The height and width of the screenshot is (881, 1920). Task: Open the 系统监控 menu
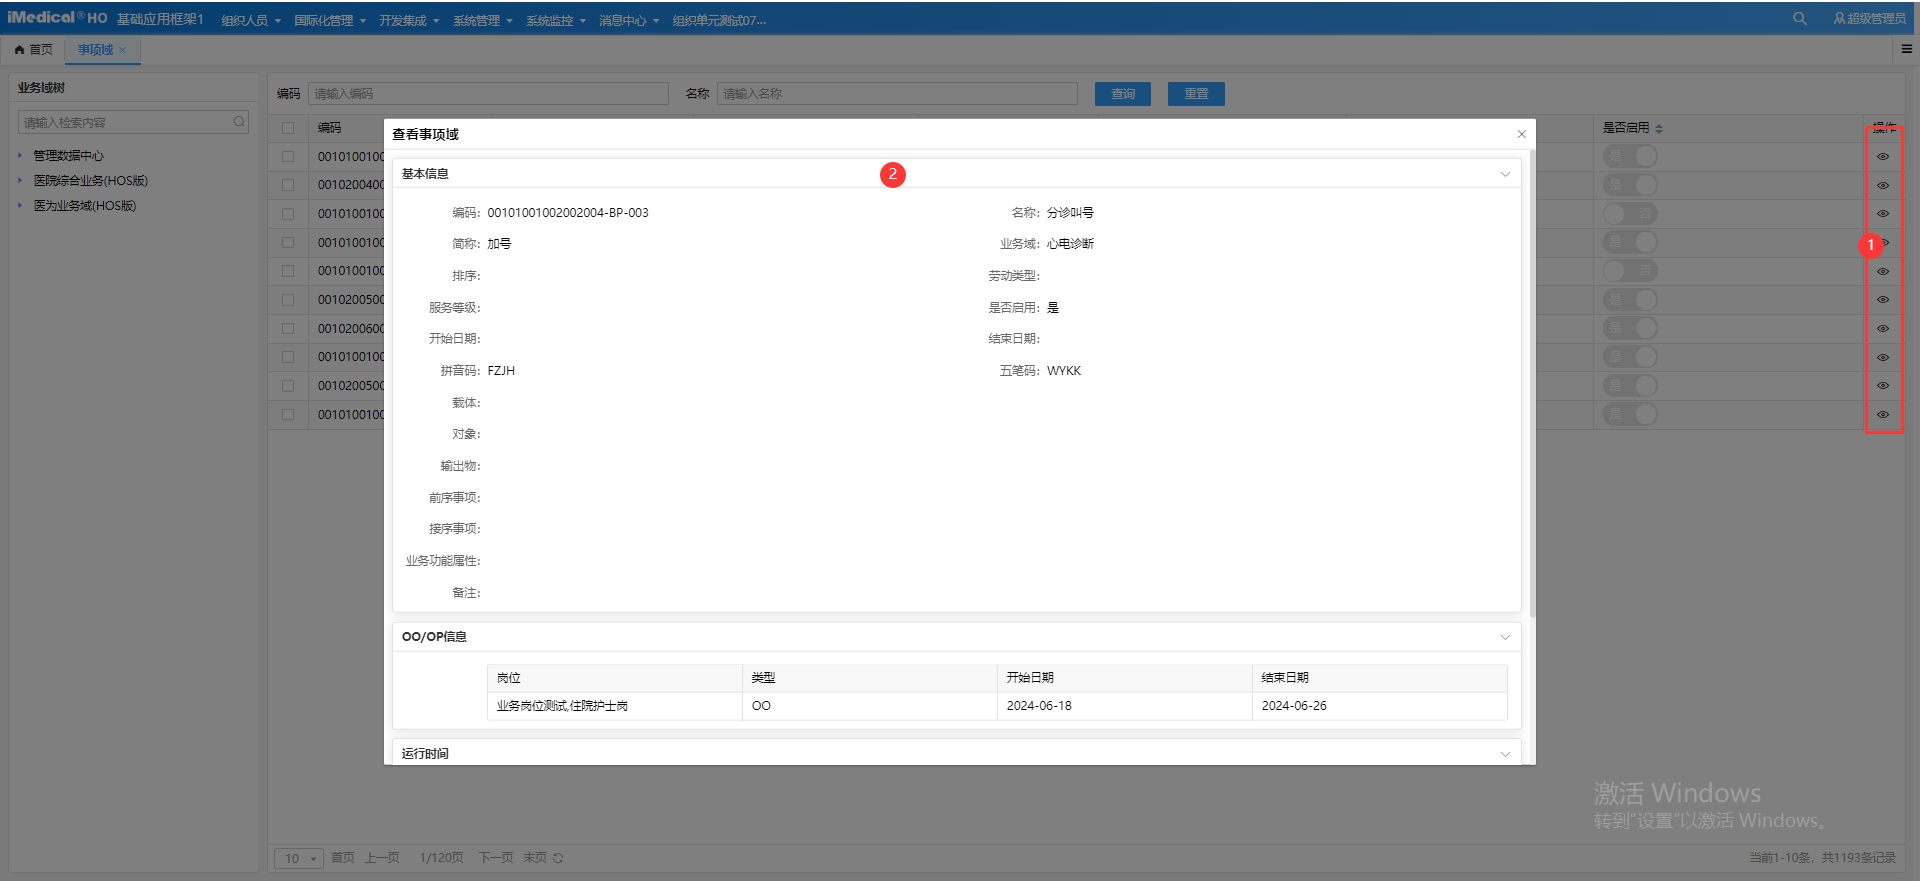(x=556, y=20)
